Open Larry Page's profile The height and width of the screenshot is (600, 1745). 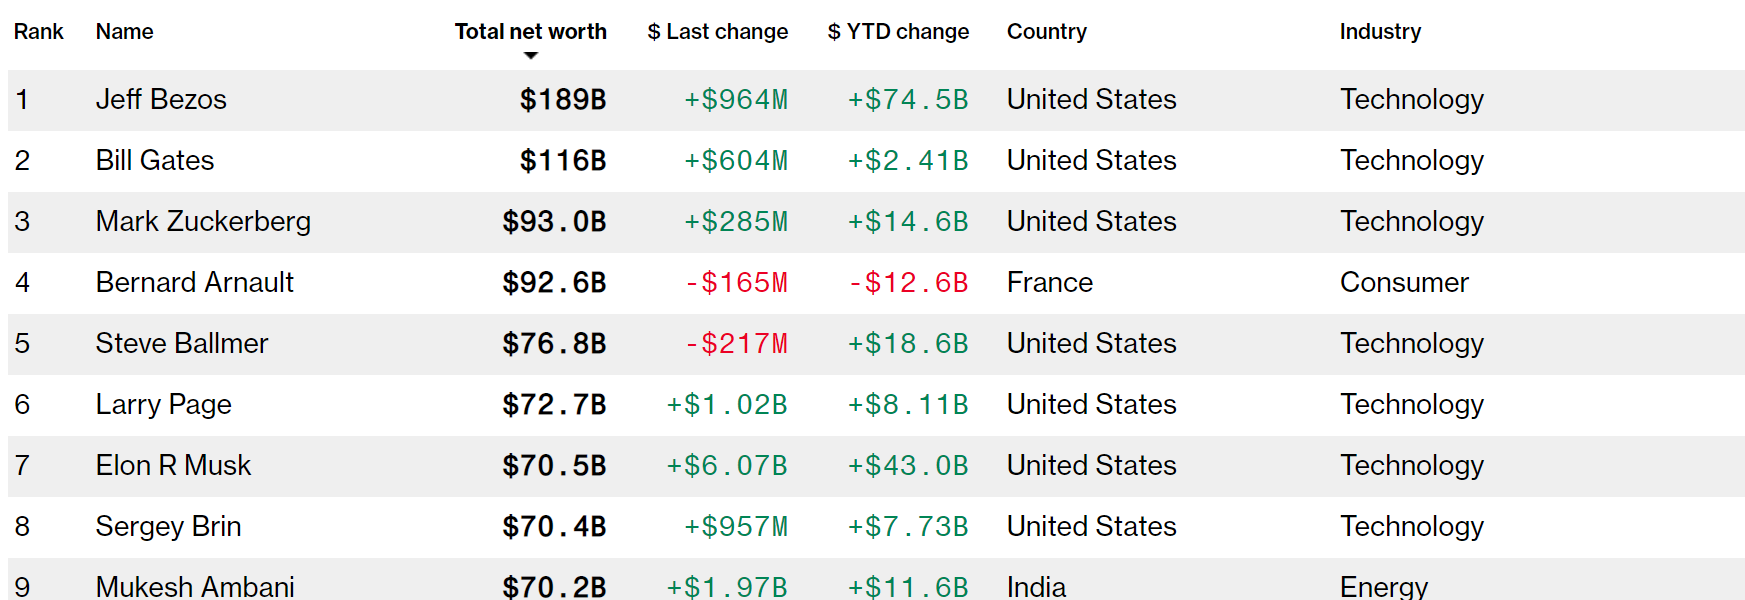point(164,405)
